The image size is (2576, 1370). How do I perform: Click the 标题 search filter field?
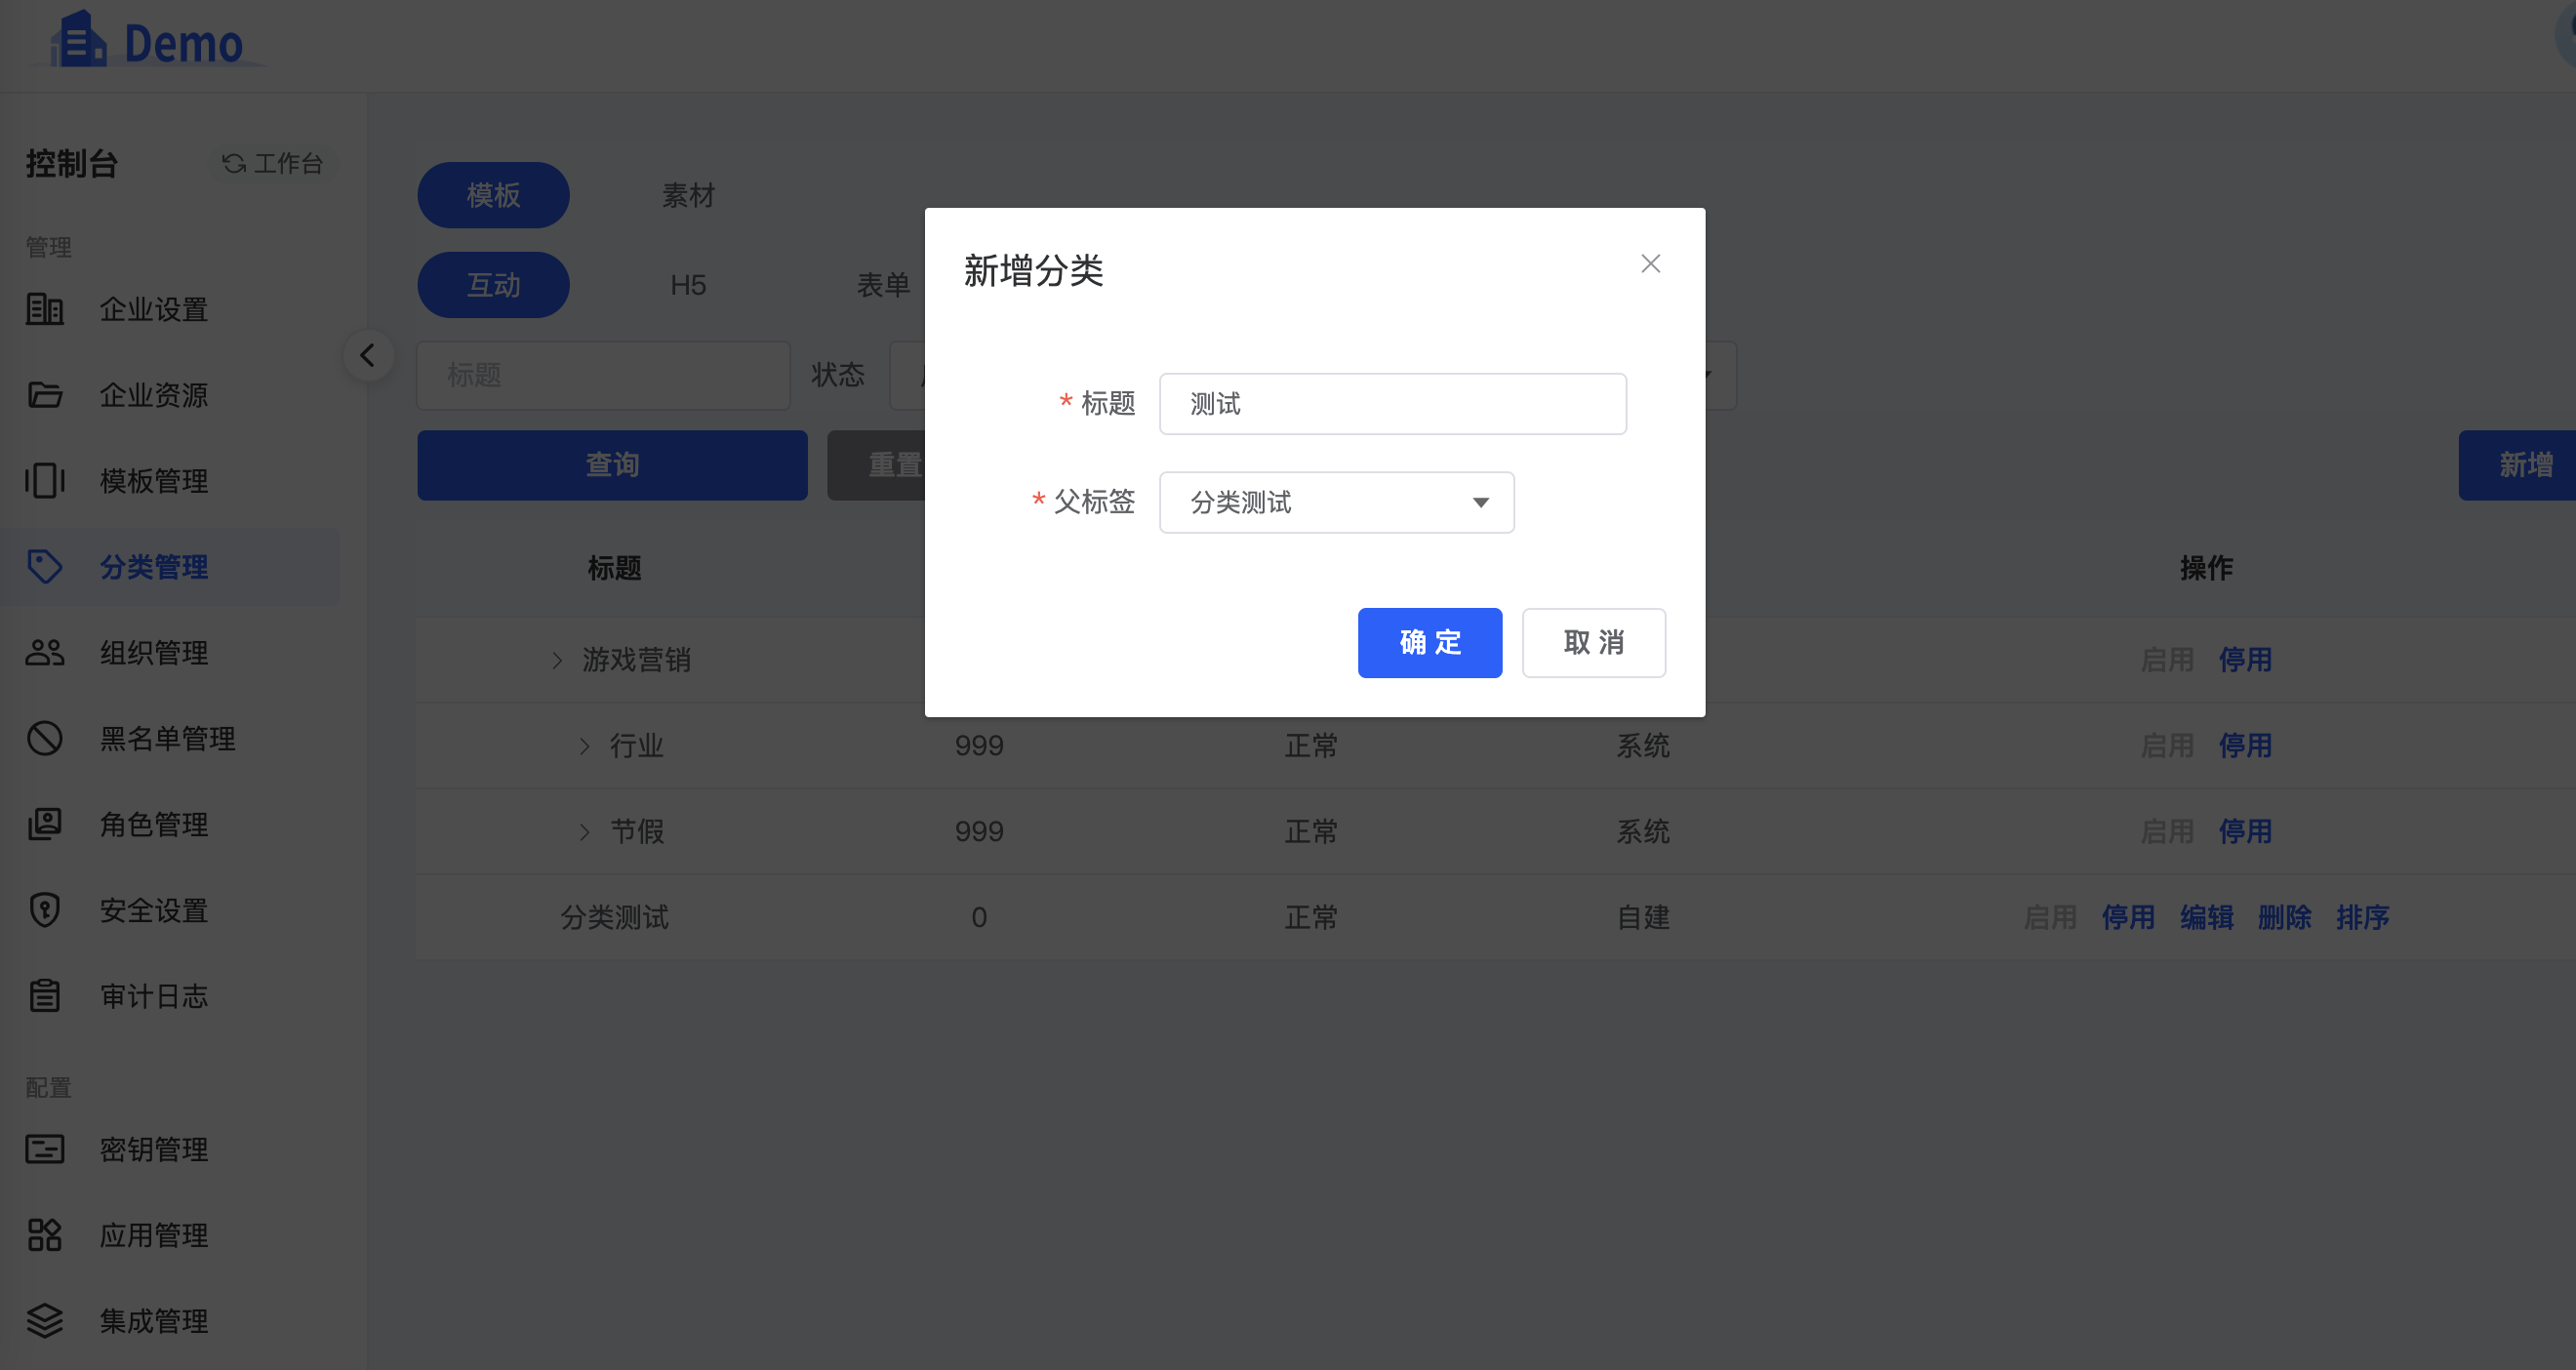coord(603,375)
